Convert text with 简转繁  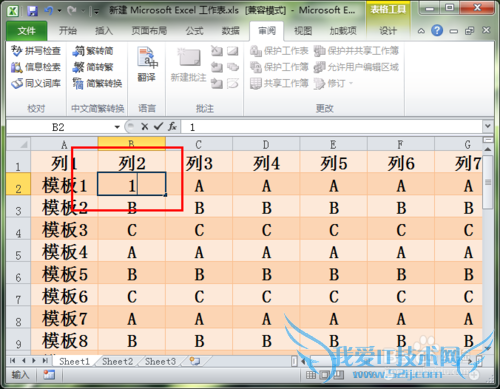pos(93,67)
